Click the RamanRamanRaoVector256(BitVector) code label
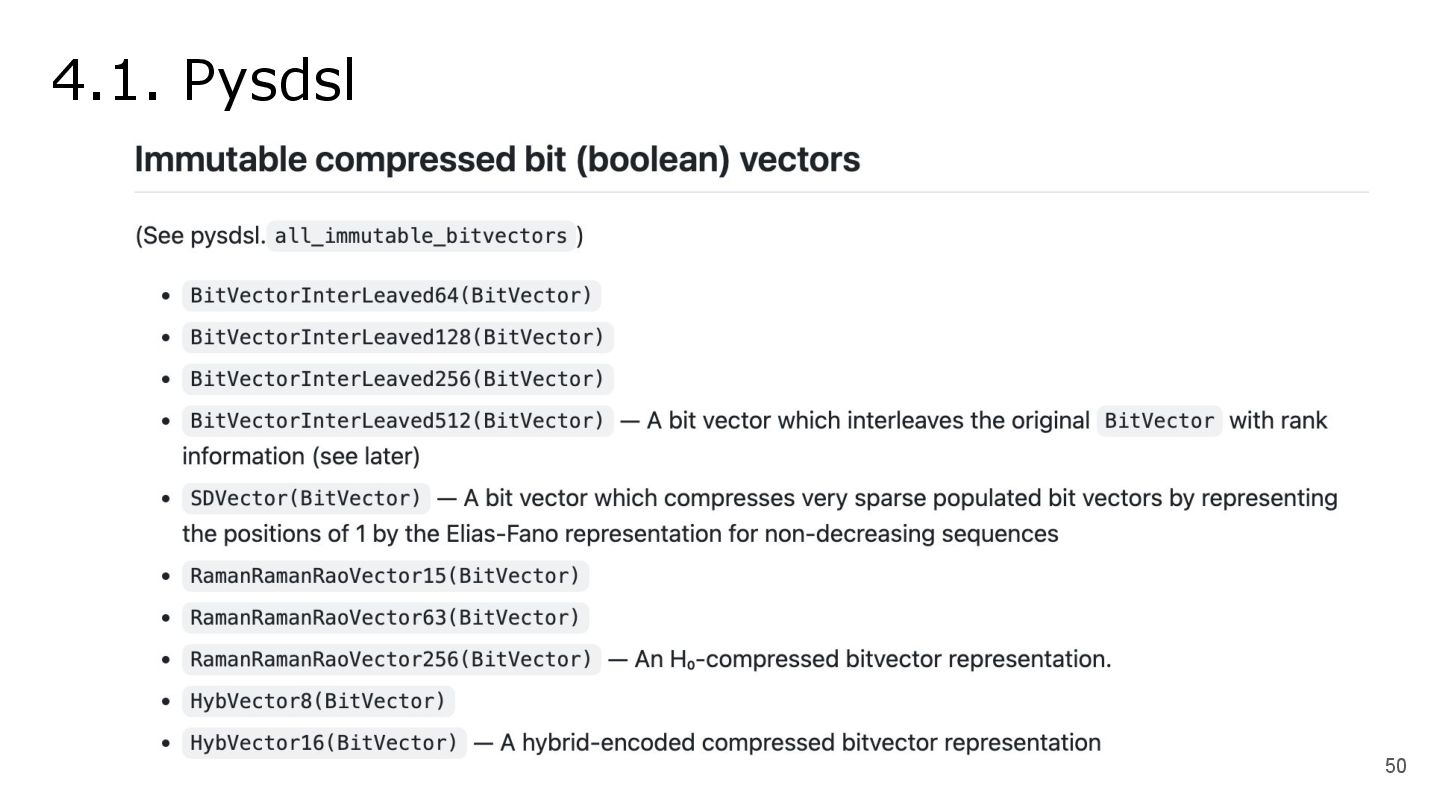This screenshot has height=810, width=1440. click(391, 659)
